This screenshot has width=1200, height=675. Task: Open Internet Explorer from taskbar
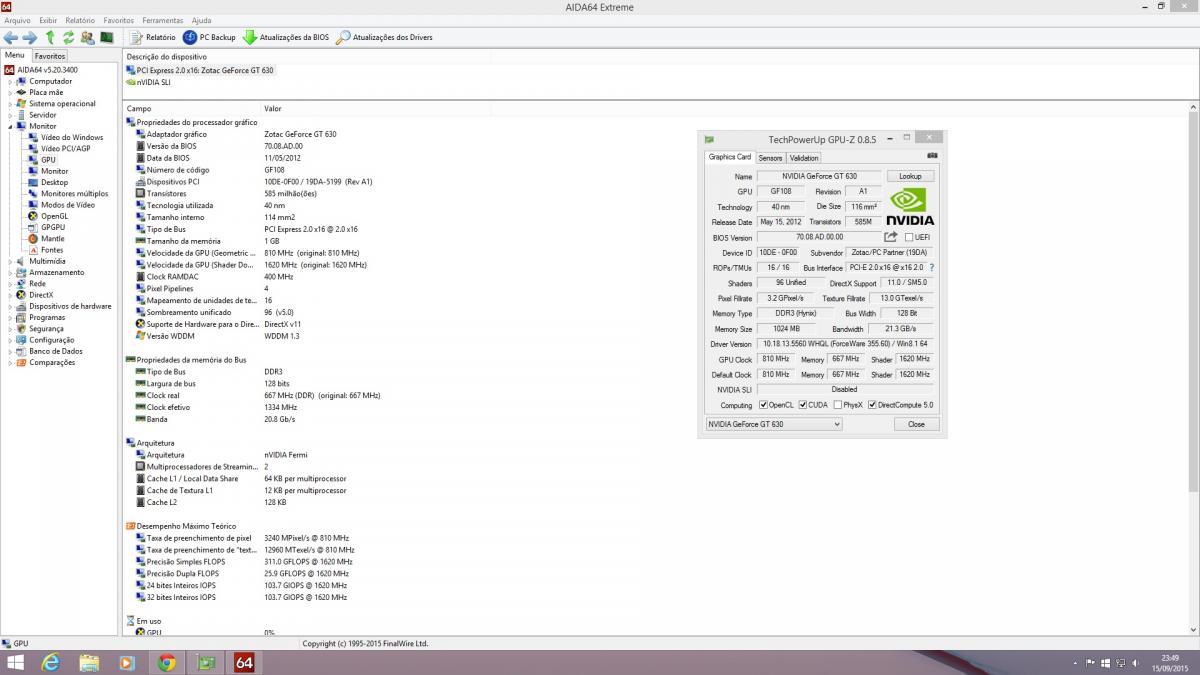pyautogui.click(x=51, y=662)
